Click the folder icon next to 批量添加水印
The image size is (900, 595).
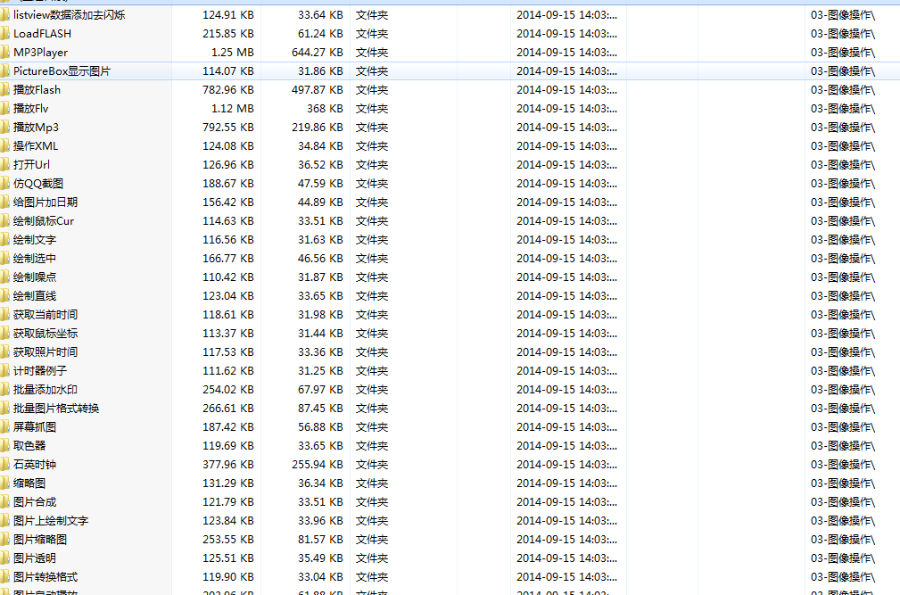5,390
